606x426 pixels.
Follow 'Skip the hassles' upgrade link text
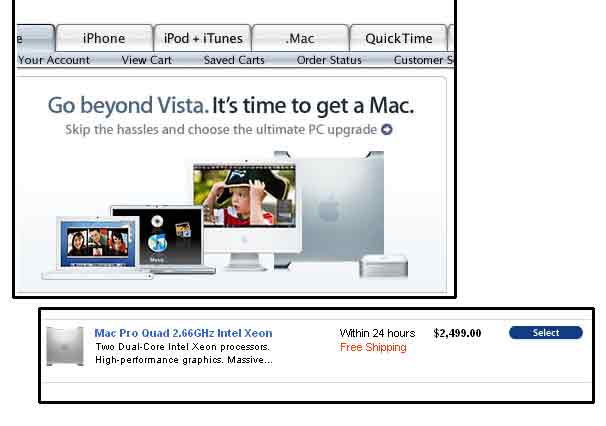pos(221,130)
